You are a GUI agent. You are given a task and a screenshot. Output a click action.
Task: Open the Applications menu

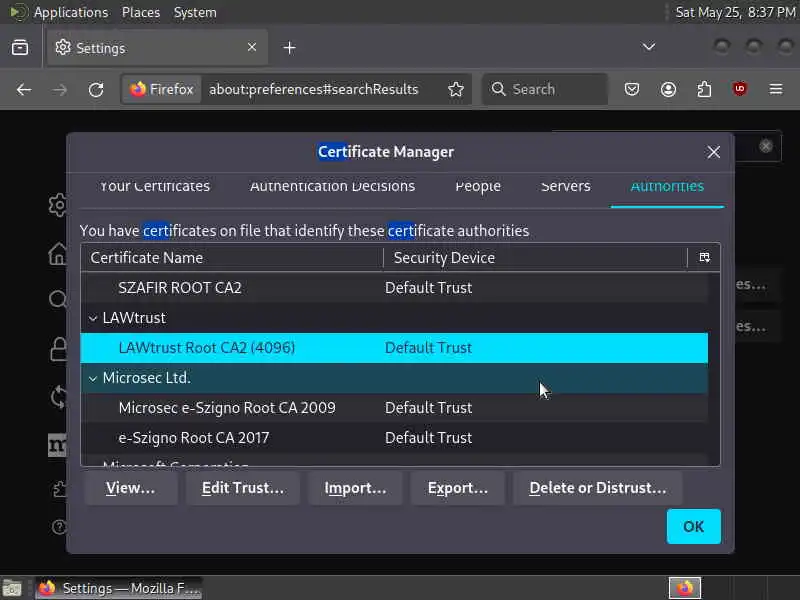point(71,12)
